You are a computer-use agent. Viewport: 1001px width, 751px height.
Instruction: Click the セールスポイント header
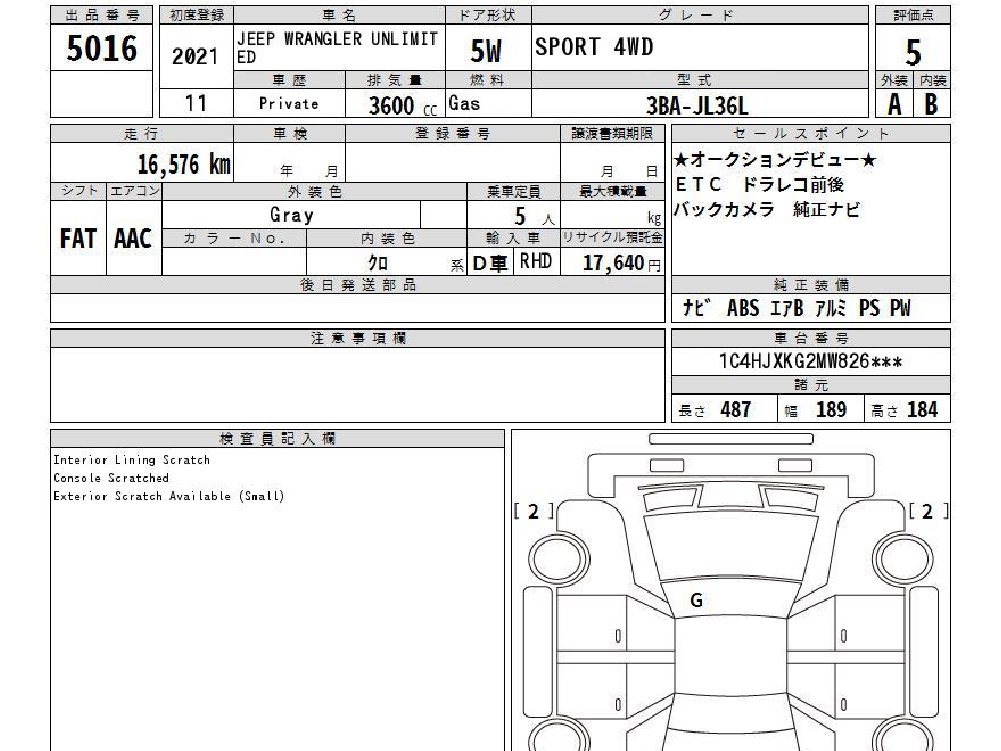811,133
